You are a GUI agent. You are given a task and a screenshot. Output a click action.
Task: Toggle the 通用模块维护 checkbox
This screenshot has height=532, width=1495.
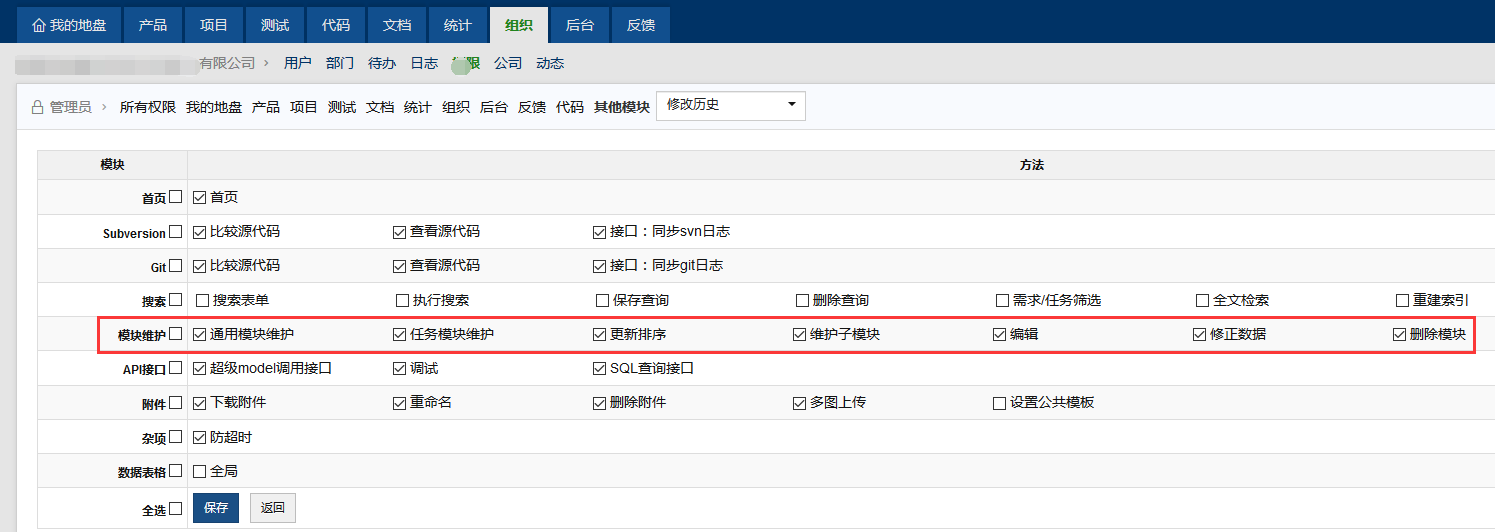coord(200,334)
